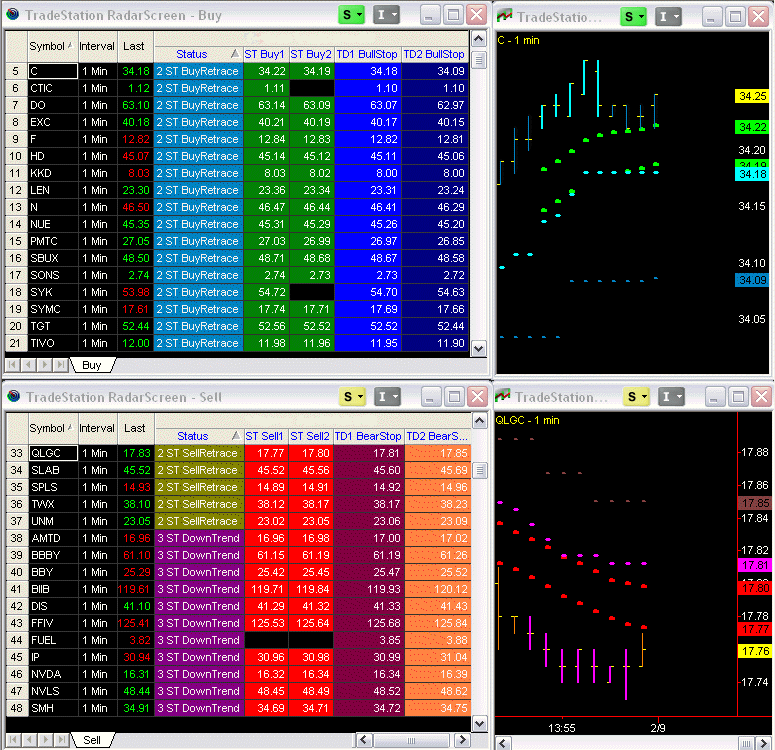
Task: Open the green S symbol-link dropdown in the Buy RadarScreen
Action: 351,15
